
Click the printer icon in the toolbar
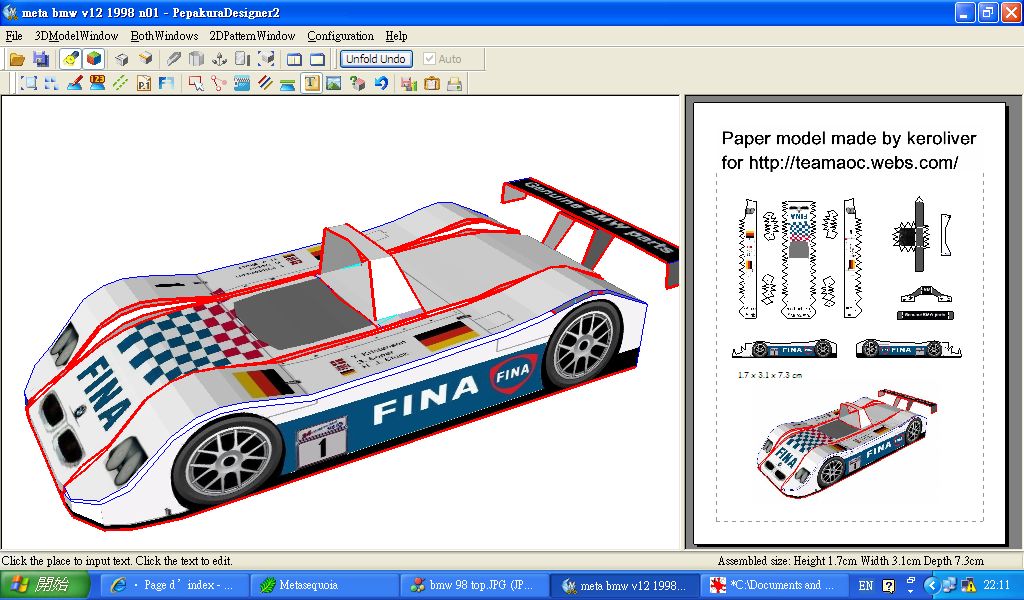point(455,84)
